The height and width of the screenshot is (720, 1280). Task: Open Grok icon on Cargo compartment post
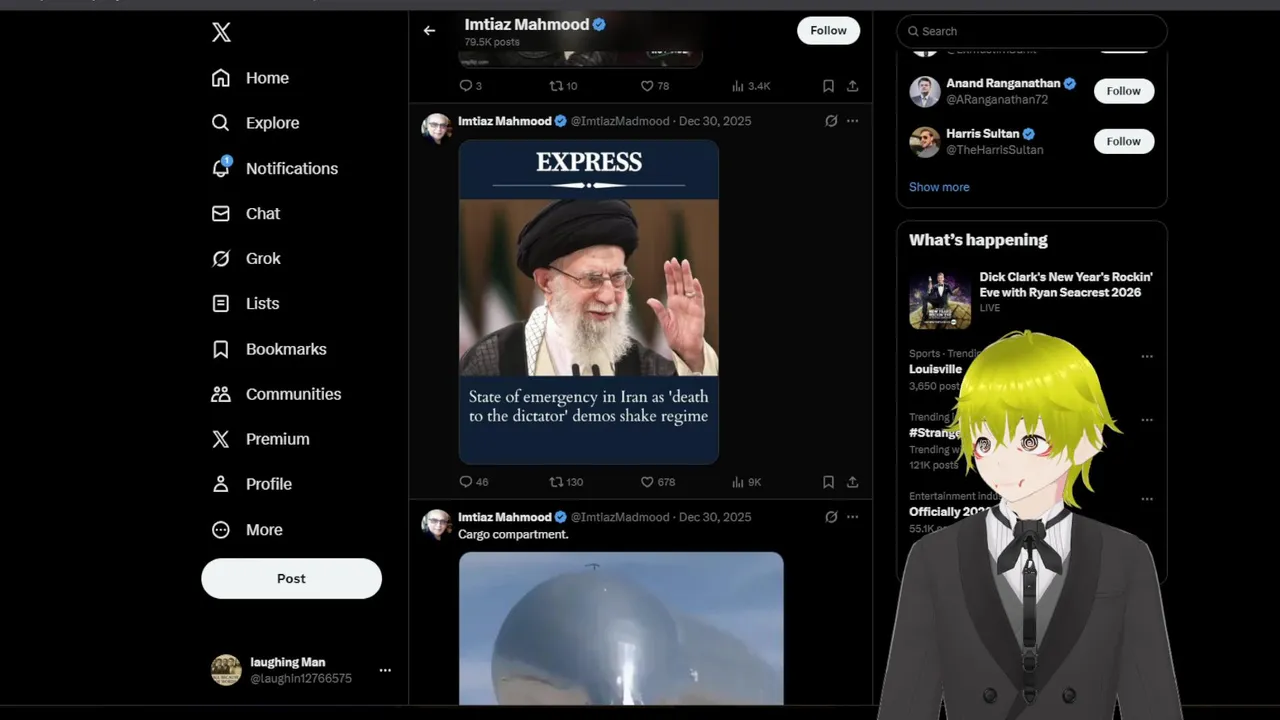831,517
